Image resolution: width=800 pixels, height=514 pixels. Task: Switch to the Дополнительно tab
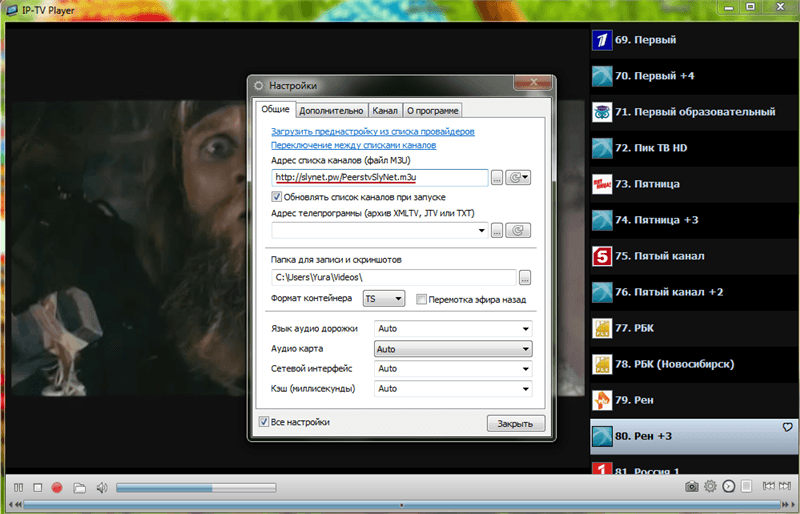click(331, 110)
